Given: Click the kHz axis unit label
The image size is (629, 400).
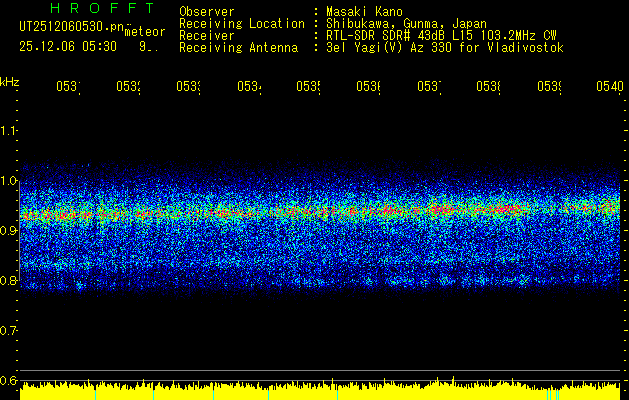Looking at the screenshot, I should [x=9, y=82].
